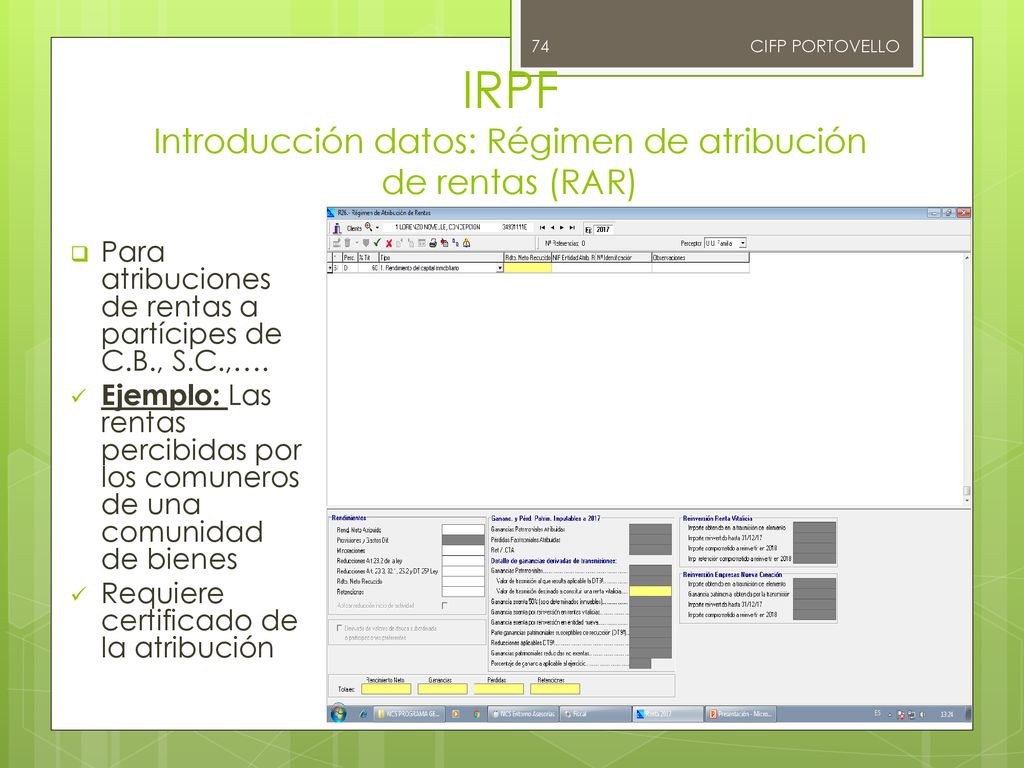Click the ES language indicator in tray
This screenshot has width=1024, height=768.
point(878,713)
